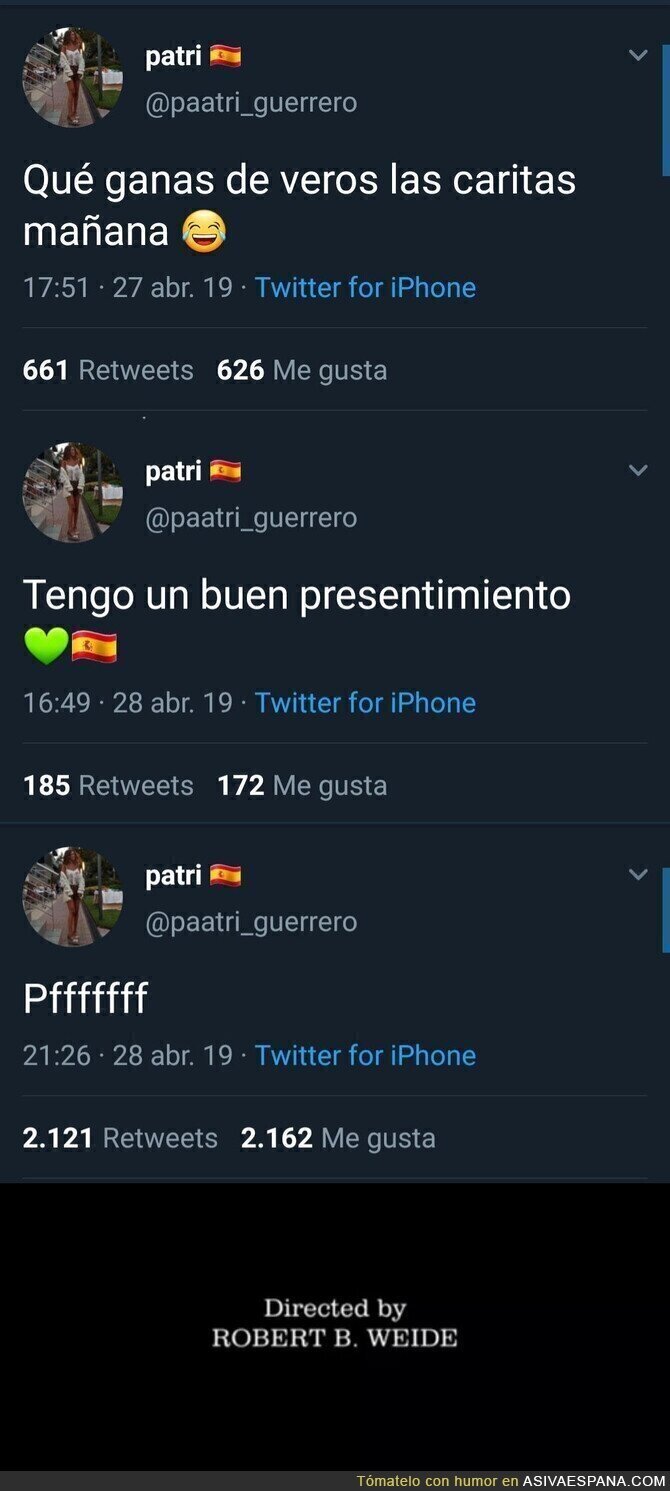The height and width of the screenshot is (1491, 670).
Task: View the 626 Me gusta list
Action: click(302, 371)
